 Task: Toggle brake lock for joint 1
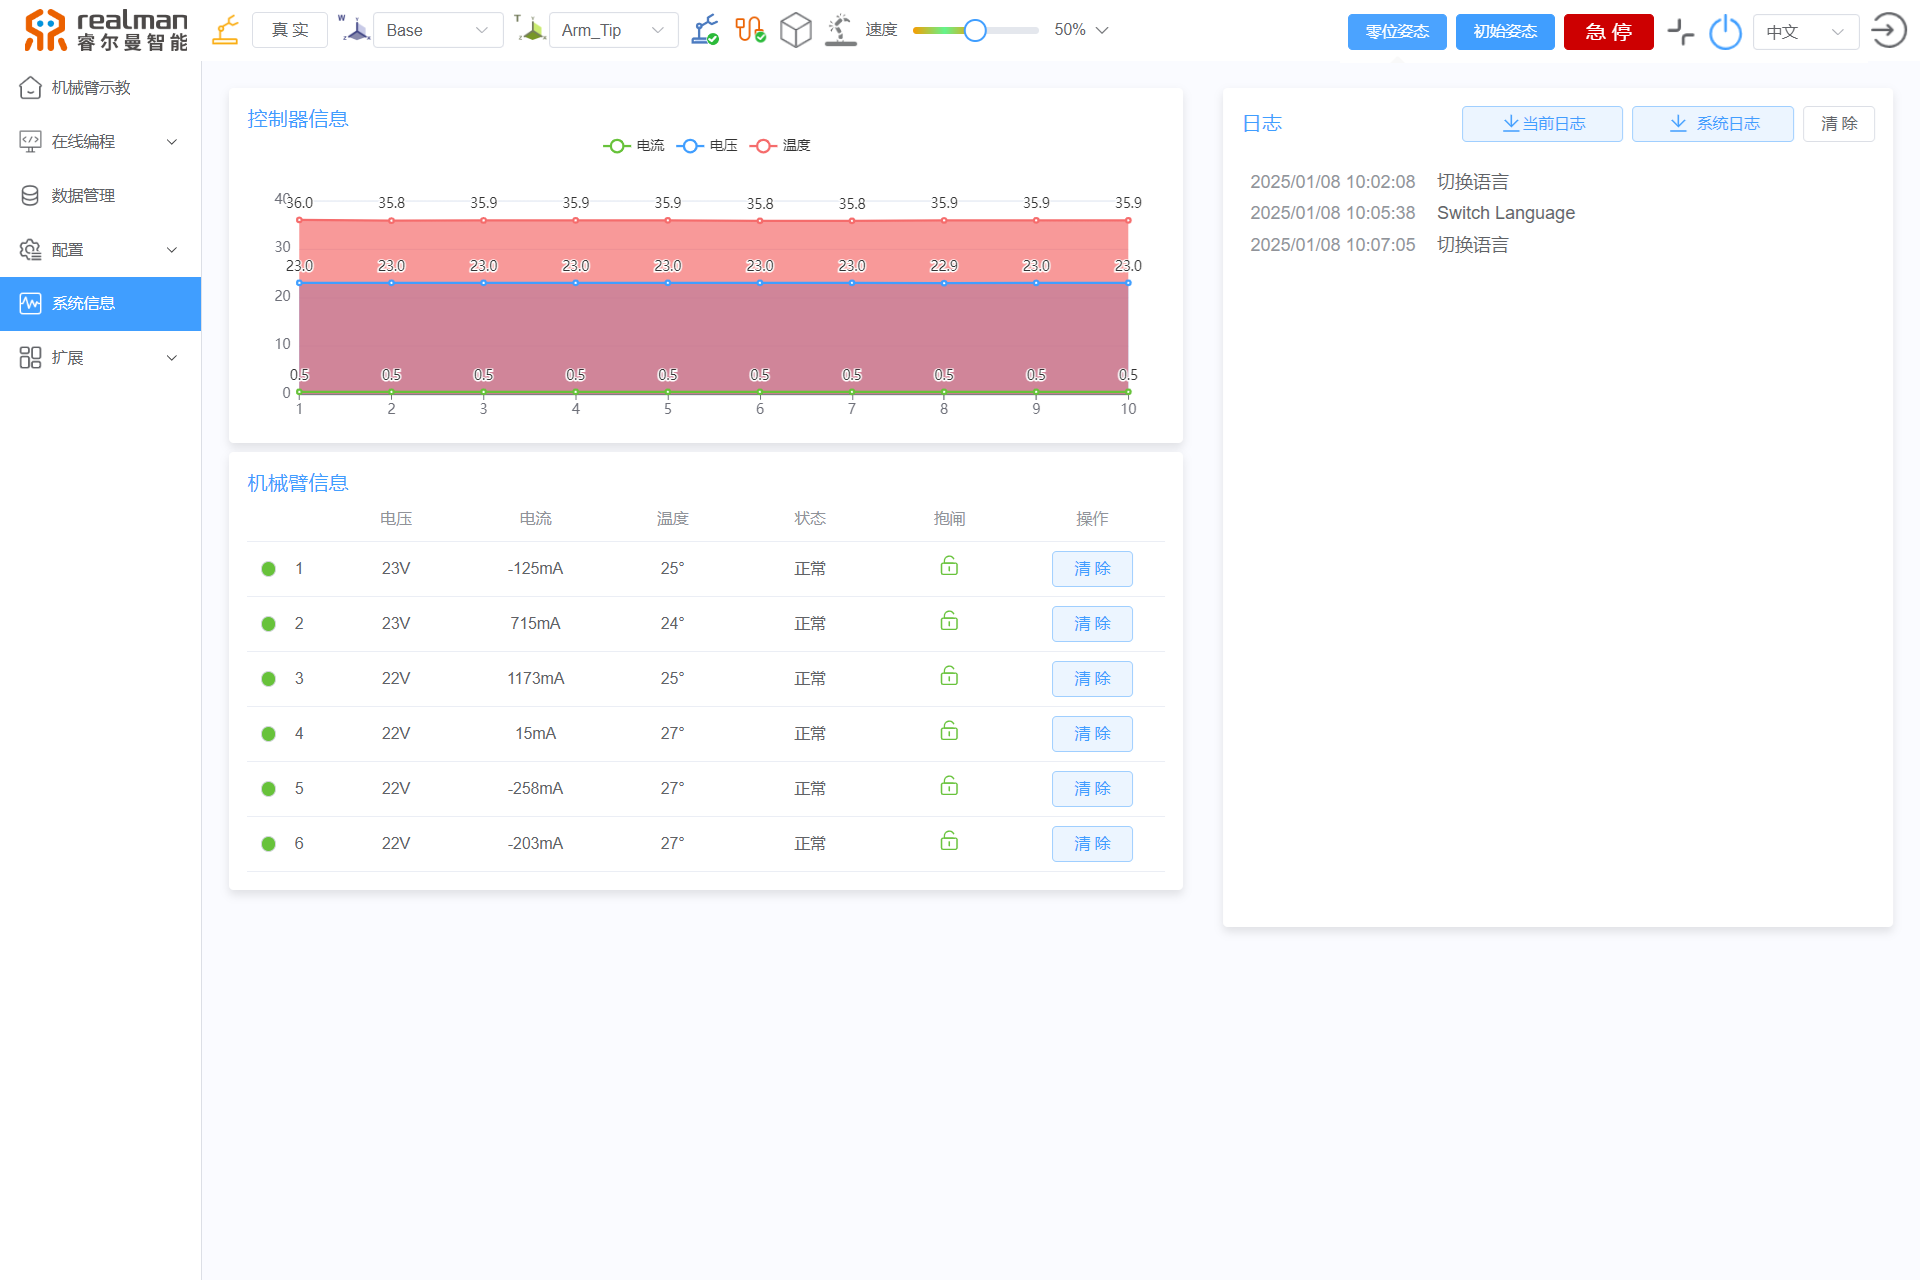coord(949,567)
